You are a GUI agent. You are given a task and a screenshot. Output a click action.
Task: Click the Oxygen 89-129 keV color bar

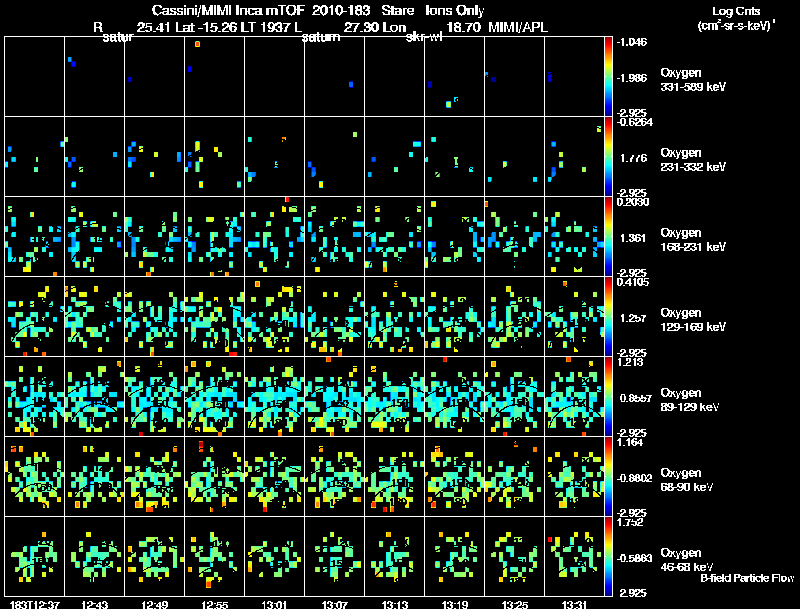point(610,396)
